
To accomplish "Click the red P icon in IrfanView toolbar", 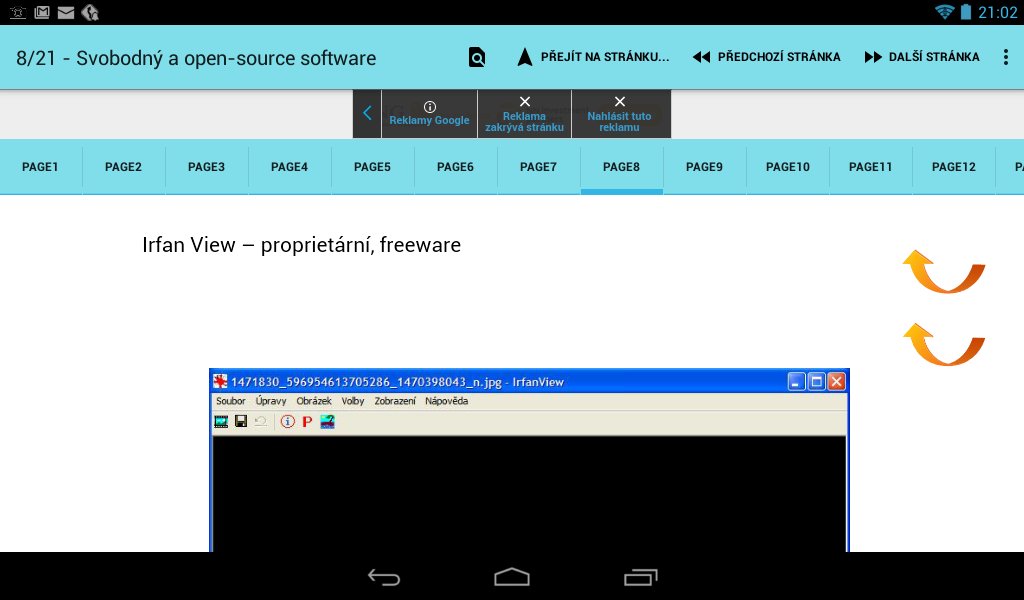I will tap(307, 422).
